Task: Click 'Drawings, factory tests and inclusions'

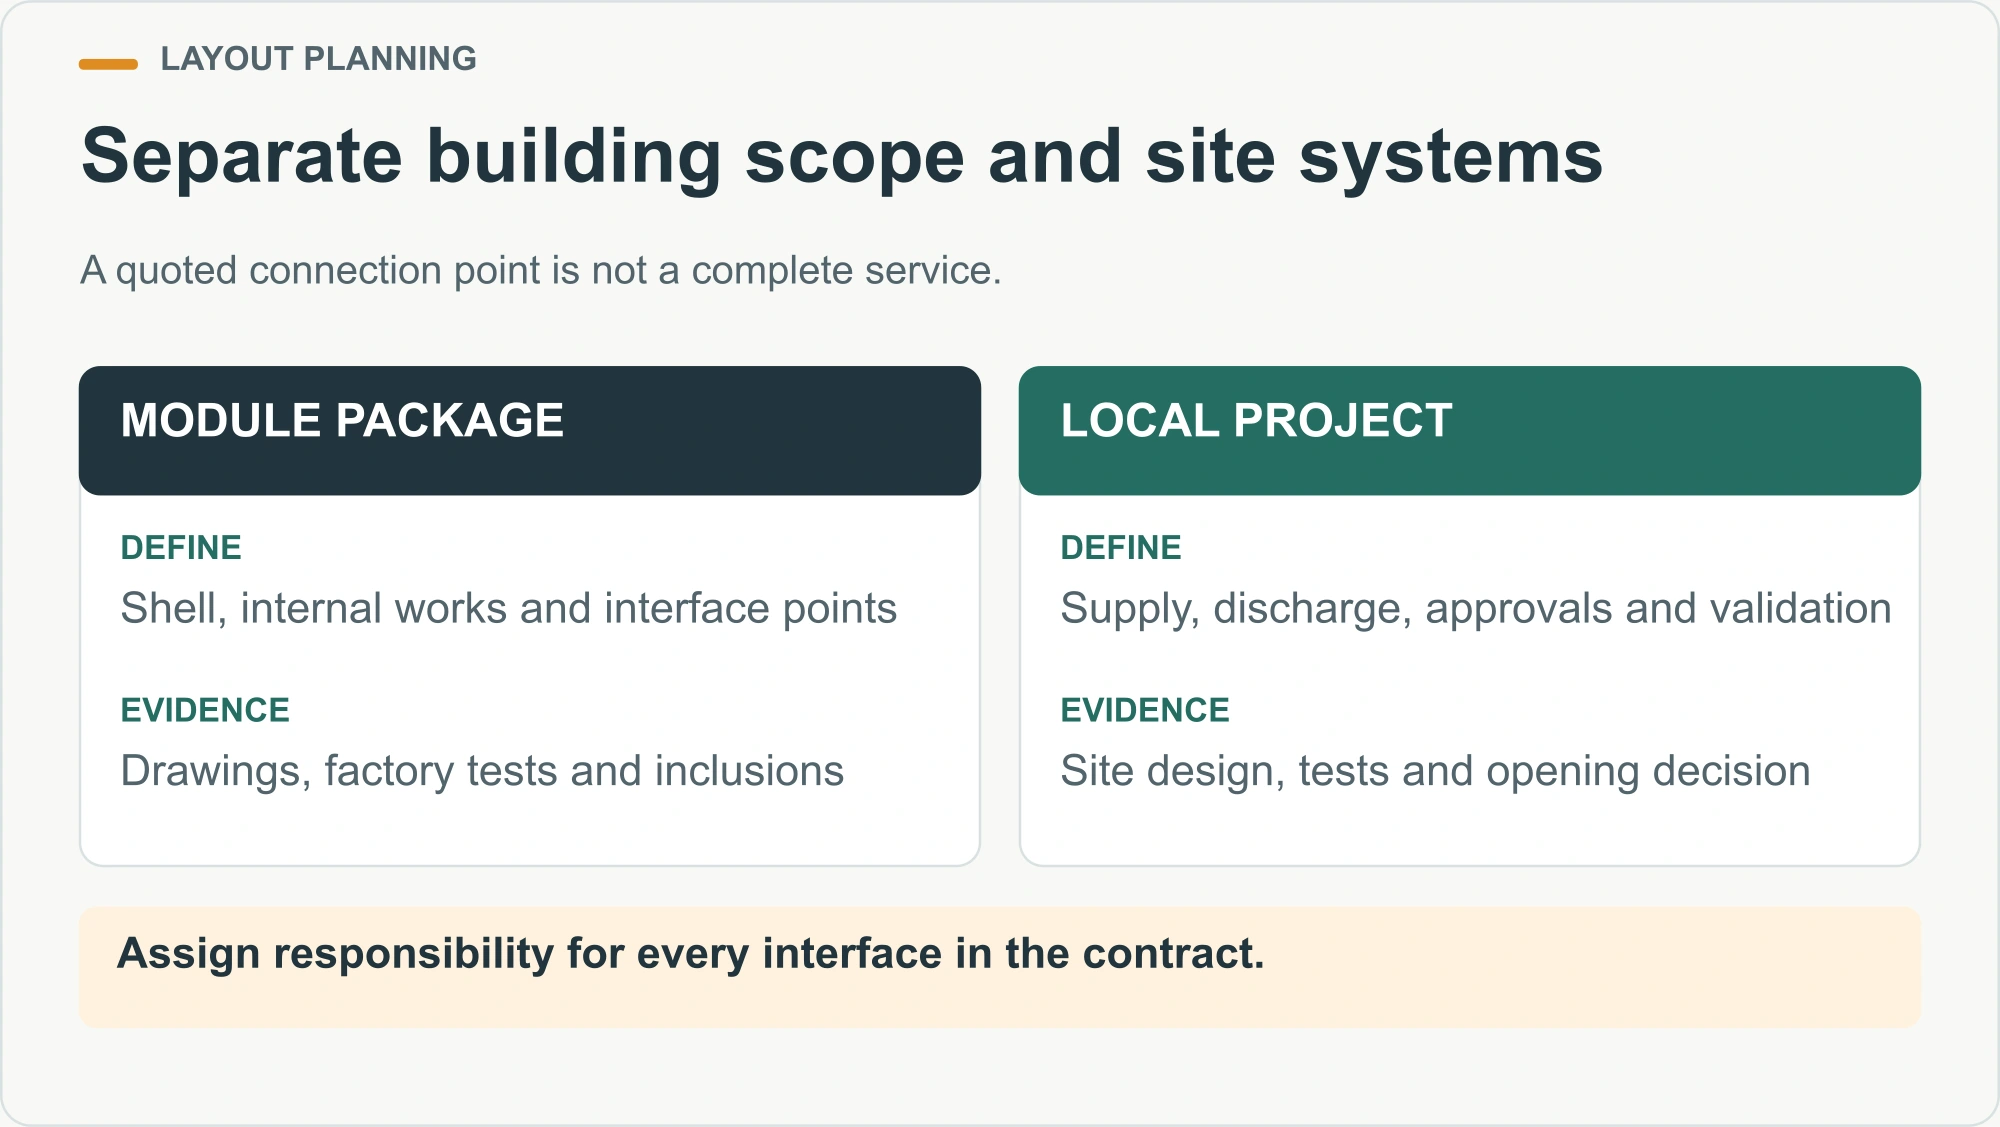Action: click(482, 772)
